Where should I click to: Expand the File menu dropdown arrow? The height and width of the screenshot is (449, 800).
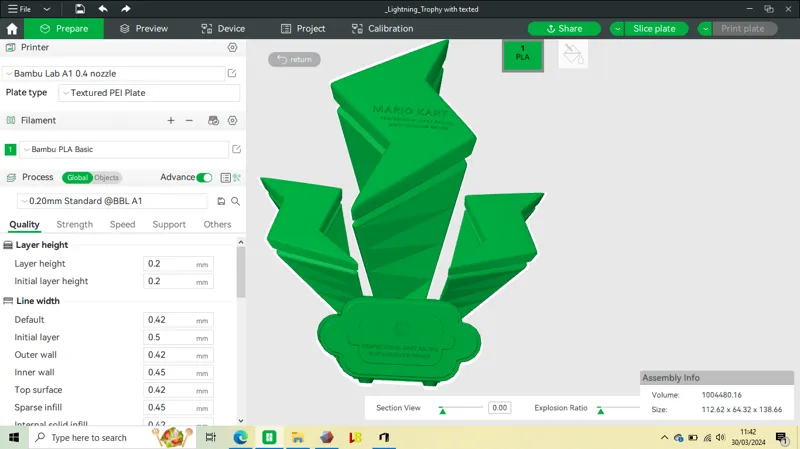click(46, 9)
